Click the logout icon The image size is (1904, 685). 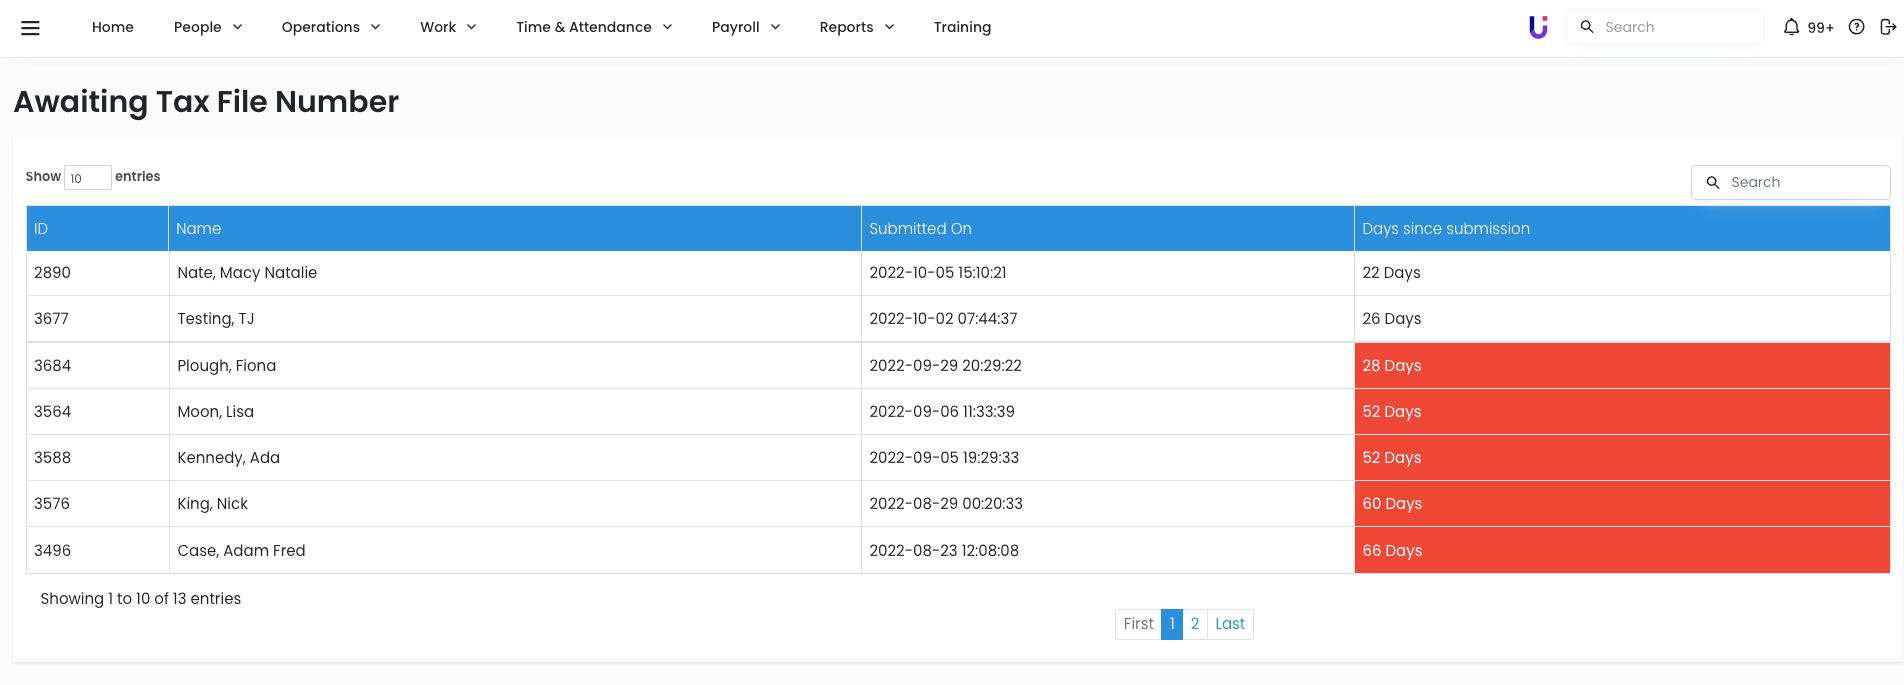1887,27
